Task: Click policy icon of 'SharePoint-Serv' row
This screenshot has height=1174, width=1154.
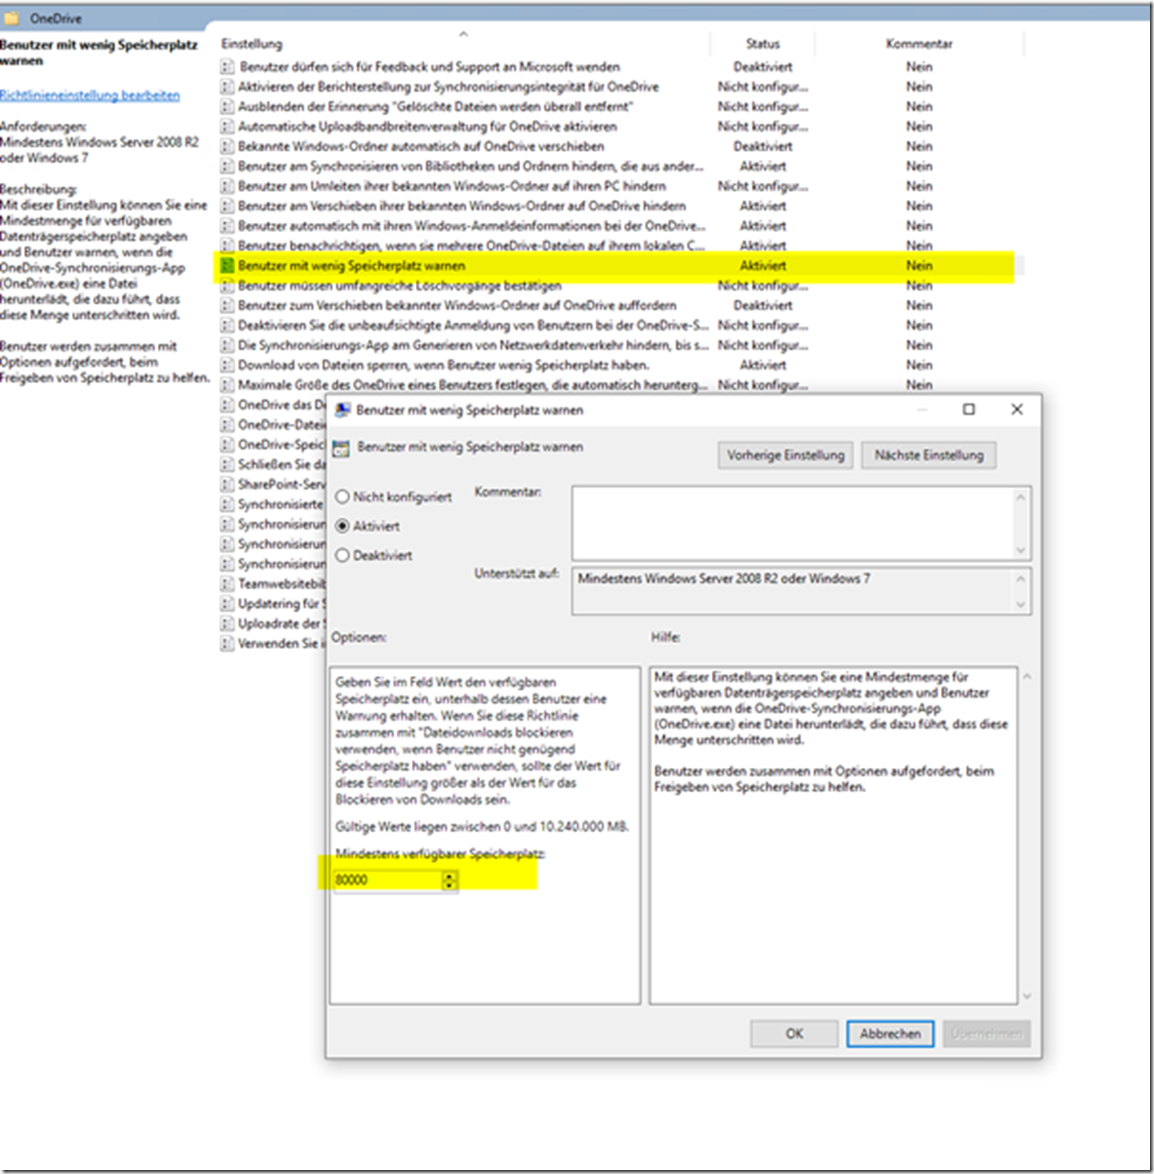Action: 227,484
